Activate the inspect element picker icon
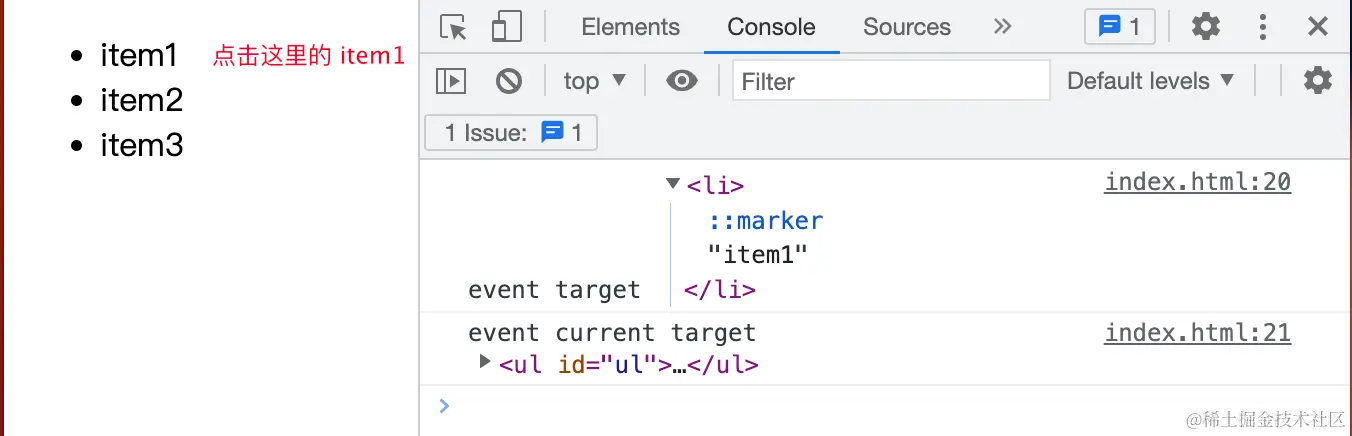The width and height of the screenshot is (1352, 436). click(x=455, y=27)
